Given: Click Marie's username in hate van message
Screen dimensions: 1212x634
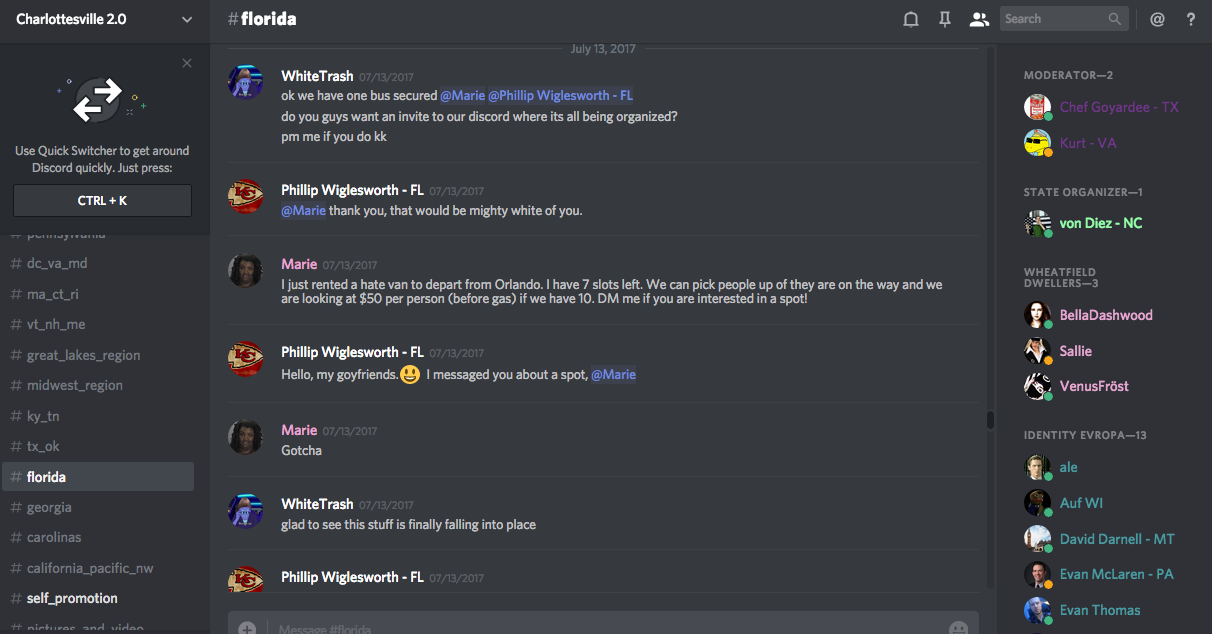Looking at the screenshot, I should click(299, 264).
